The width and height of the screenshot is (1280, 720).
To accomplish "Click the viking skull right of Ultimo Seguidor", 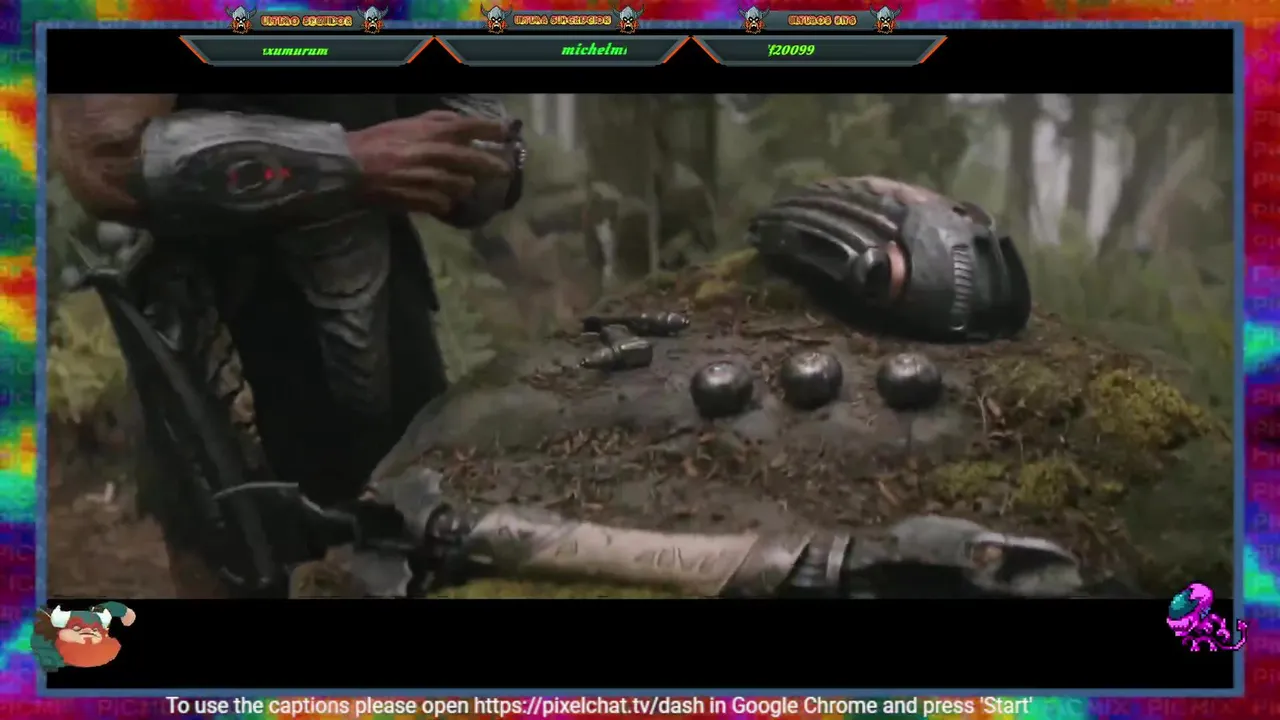I will click(373, 18).
